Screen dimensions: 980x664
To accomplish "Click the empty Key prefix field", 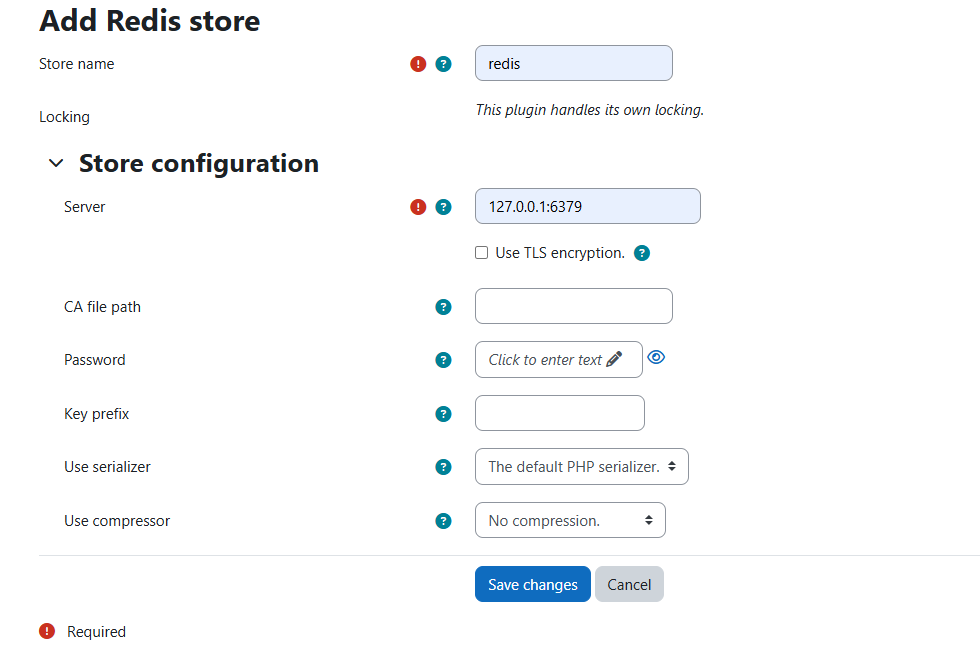I will (559, 413).
